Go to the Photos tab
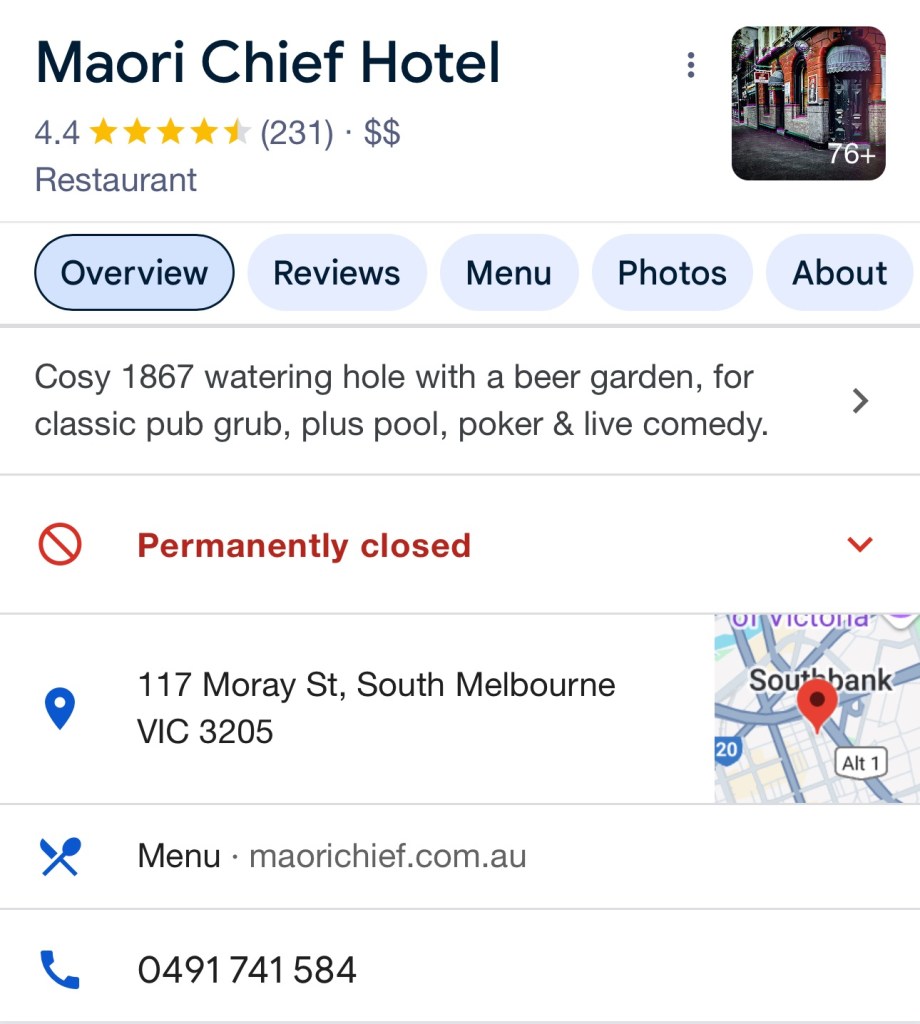The height and width of the screenshot is (1024, 920). pos(672,273)
